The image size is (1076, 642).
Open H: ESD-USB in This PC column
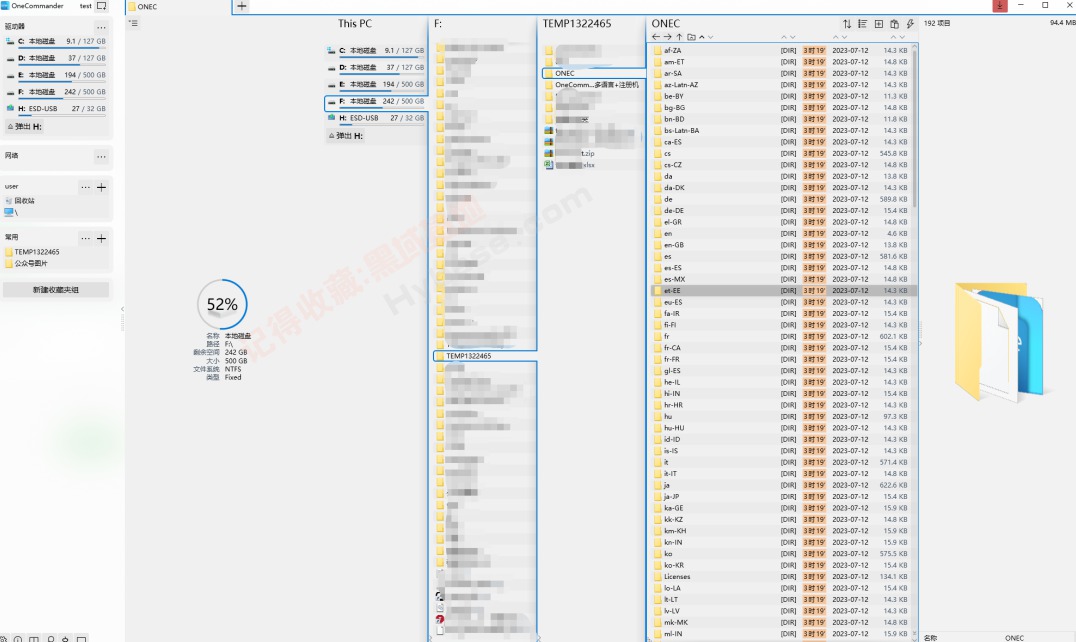click(375, 118)
